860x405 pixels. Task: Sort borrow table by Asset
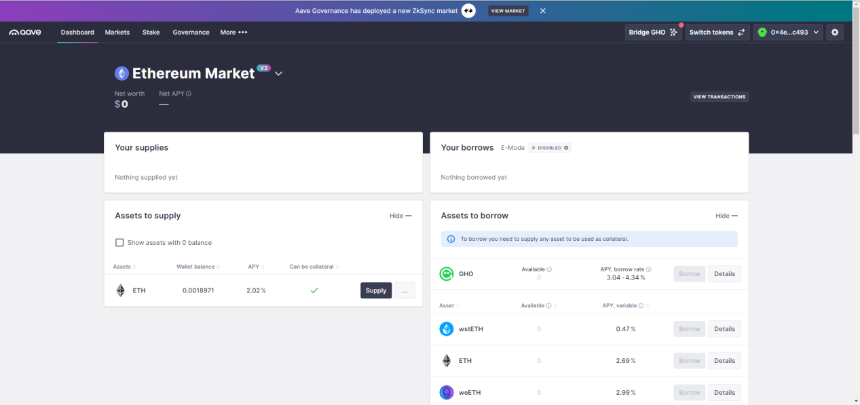(x=449, y=305)
